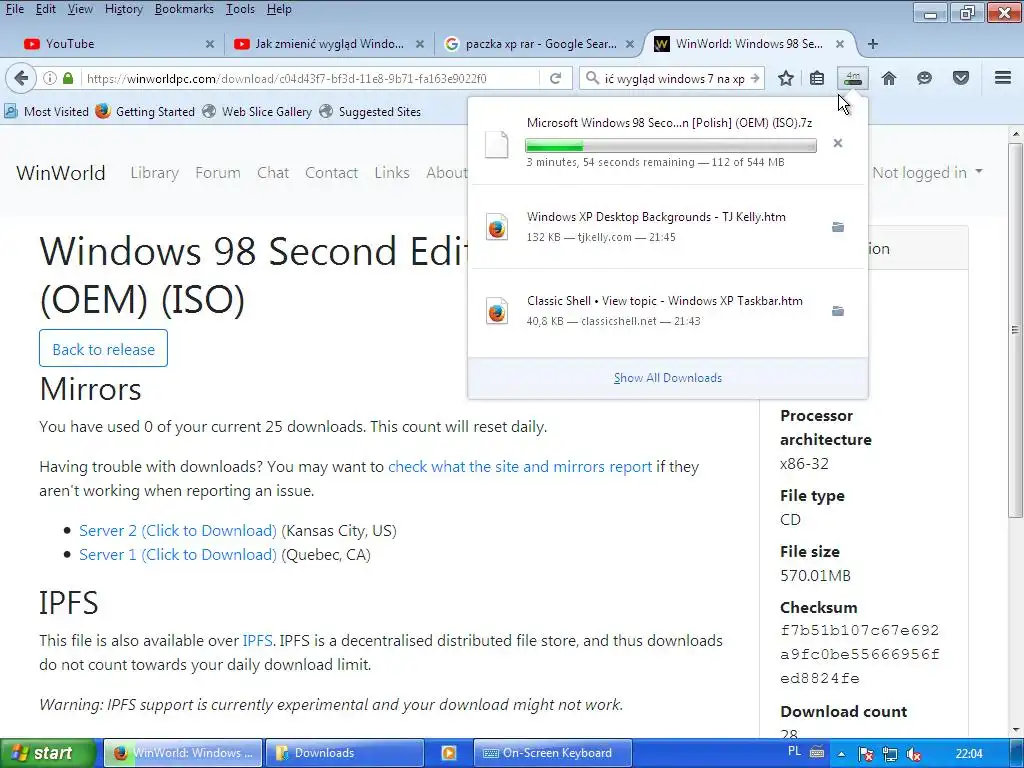
Task: Open the PL language indicator
Action: pos(795,752)
